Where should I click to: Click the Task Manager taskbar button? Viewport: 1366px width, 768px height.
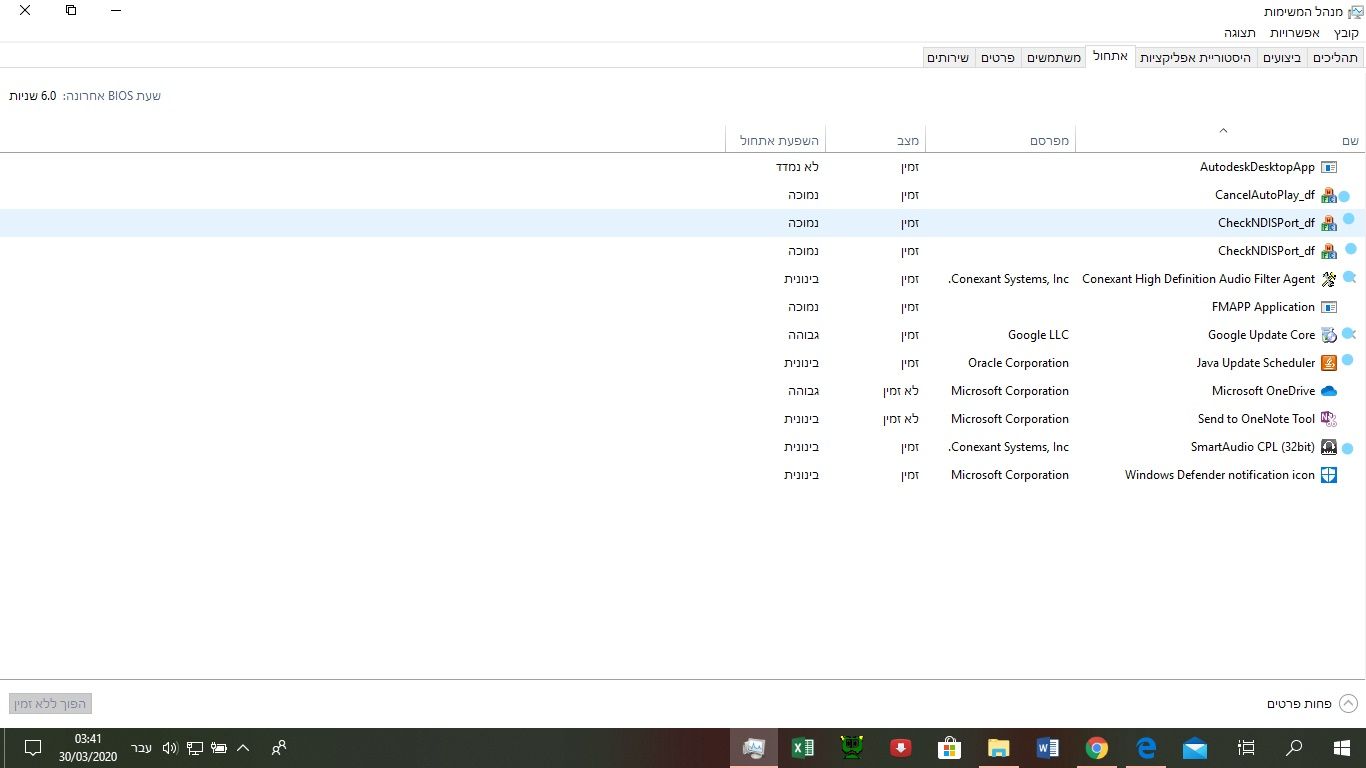point(754,748)
